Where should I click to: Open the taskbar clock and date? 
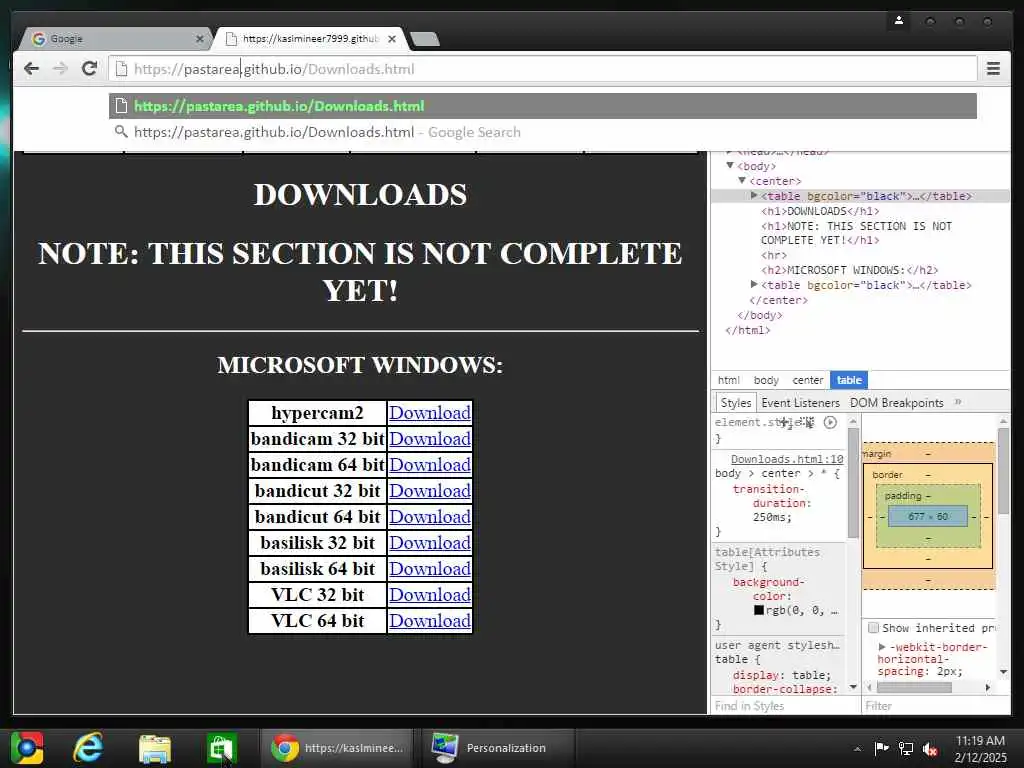pyautogui.click(x=980, y=749)
